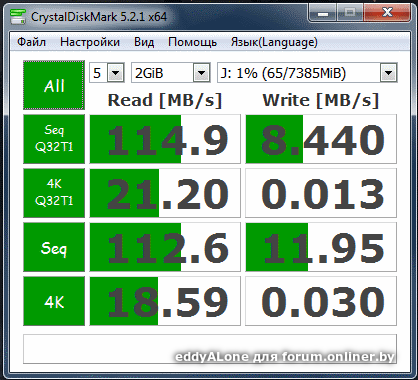Click the Seq write result bar 11.95
This screenshot has width=418, height=380.
click(x=321, y=247)
